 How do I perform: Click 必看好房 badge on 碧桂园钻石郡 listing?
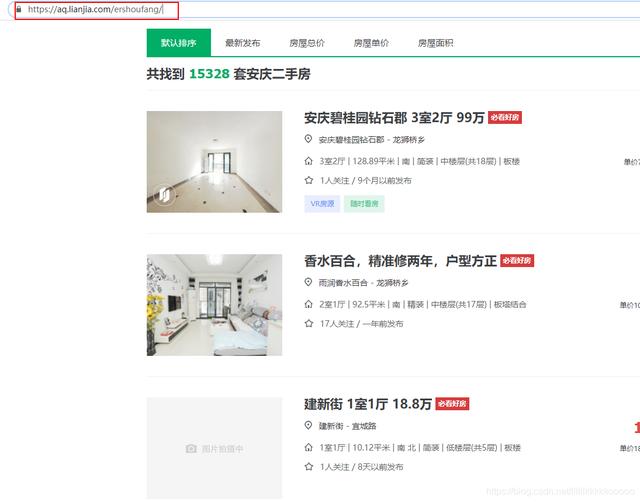click(x=505, y=118)
